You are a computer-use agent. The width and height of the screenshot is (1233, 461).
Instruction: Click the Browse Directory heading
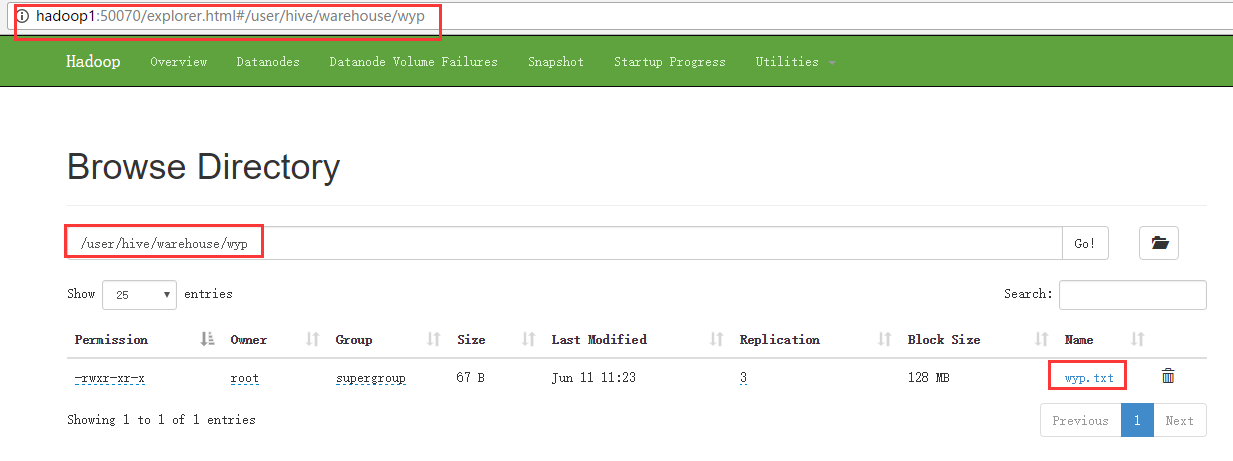coord(203,166)
